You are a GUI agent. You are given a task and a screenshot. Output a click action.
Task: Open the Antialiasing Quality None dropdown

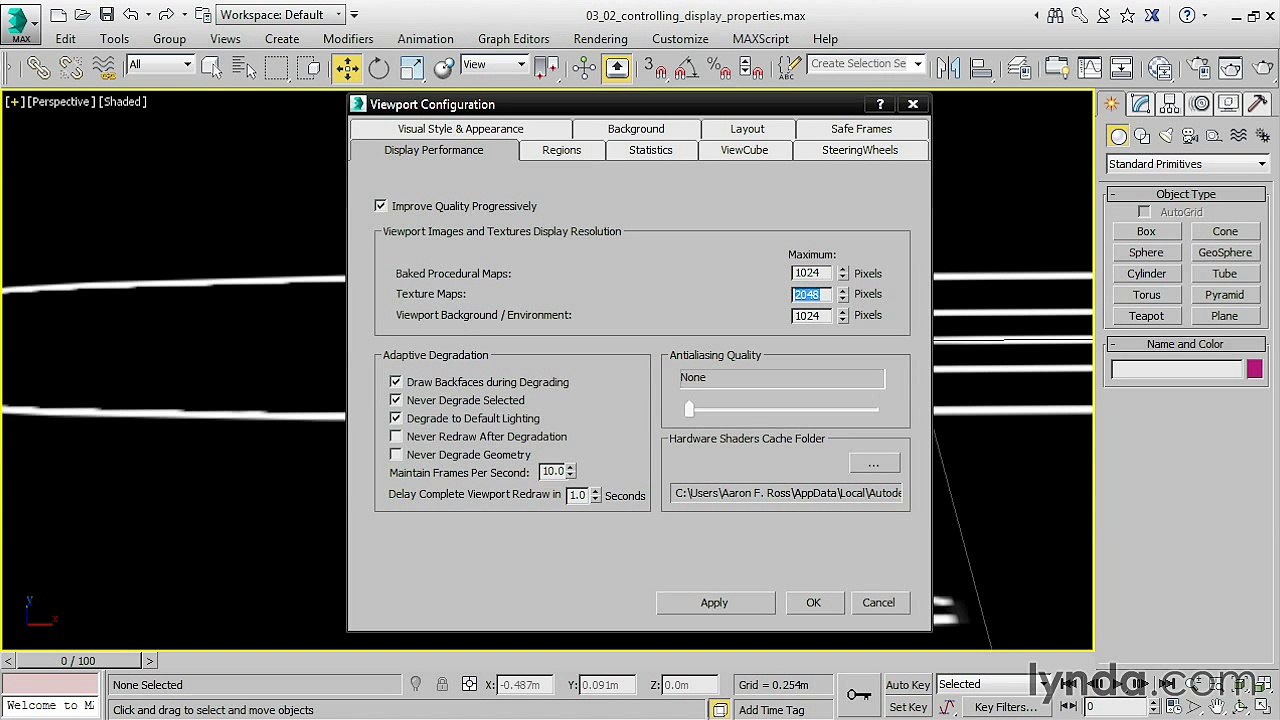(782, 378)
